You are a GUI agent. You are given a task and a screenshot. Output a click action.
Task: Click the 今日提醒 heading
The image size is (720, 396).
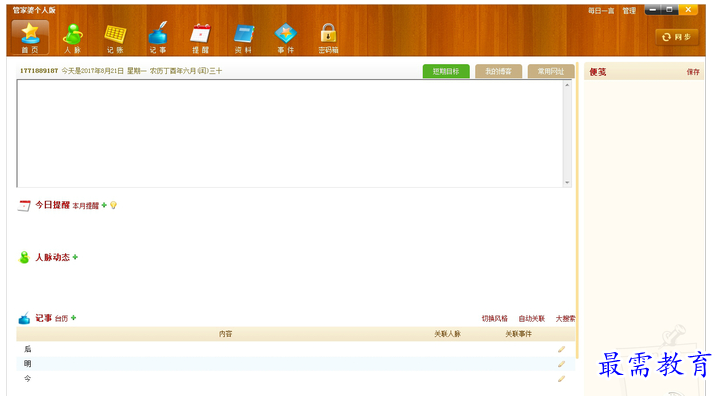click(x=52, y=205)
